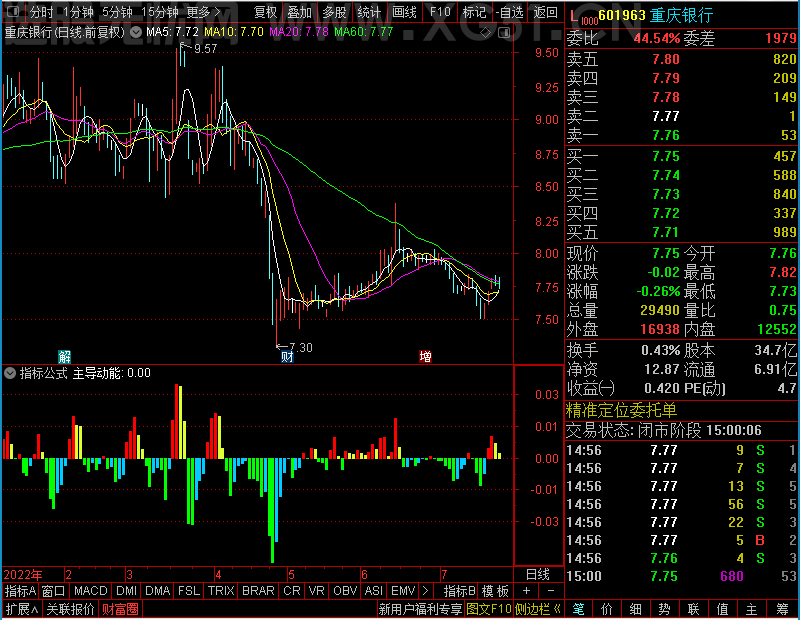Click the 买一 bid price 7.75
800x620 pixels.
[666, 156]
